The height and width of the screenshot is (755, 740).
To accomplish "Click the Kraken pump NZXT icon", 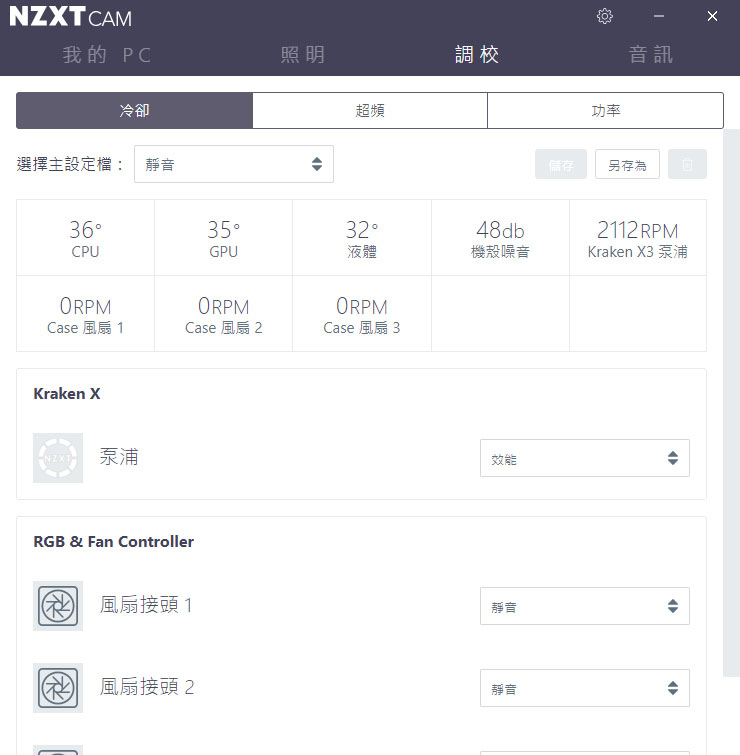I will click(x=58, y=458).
